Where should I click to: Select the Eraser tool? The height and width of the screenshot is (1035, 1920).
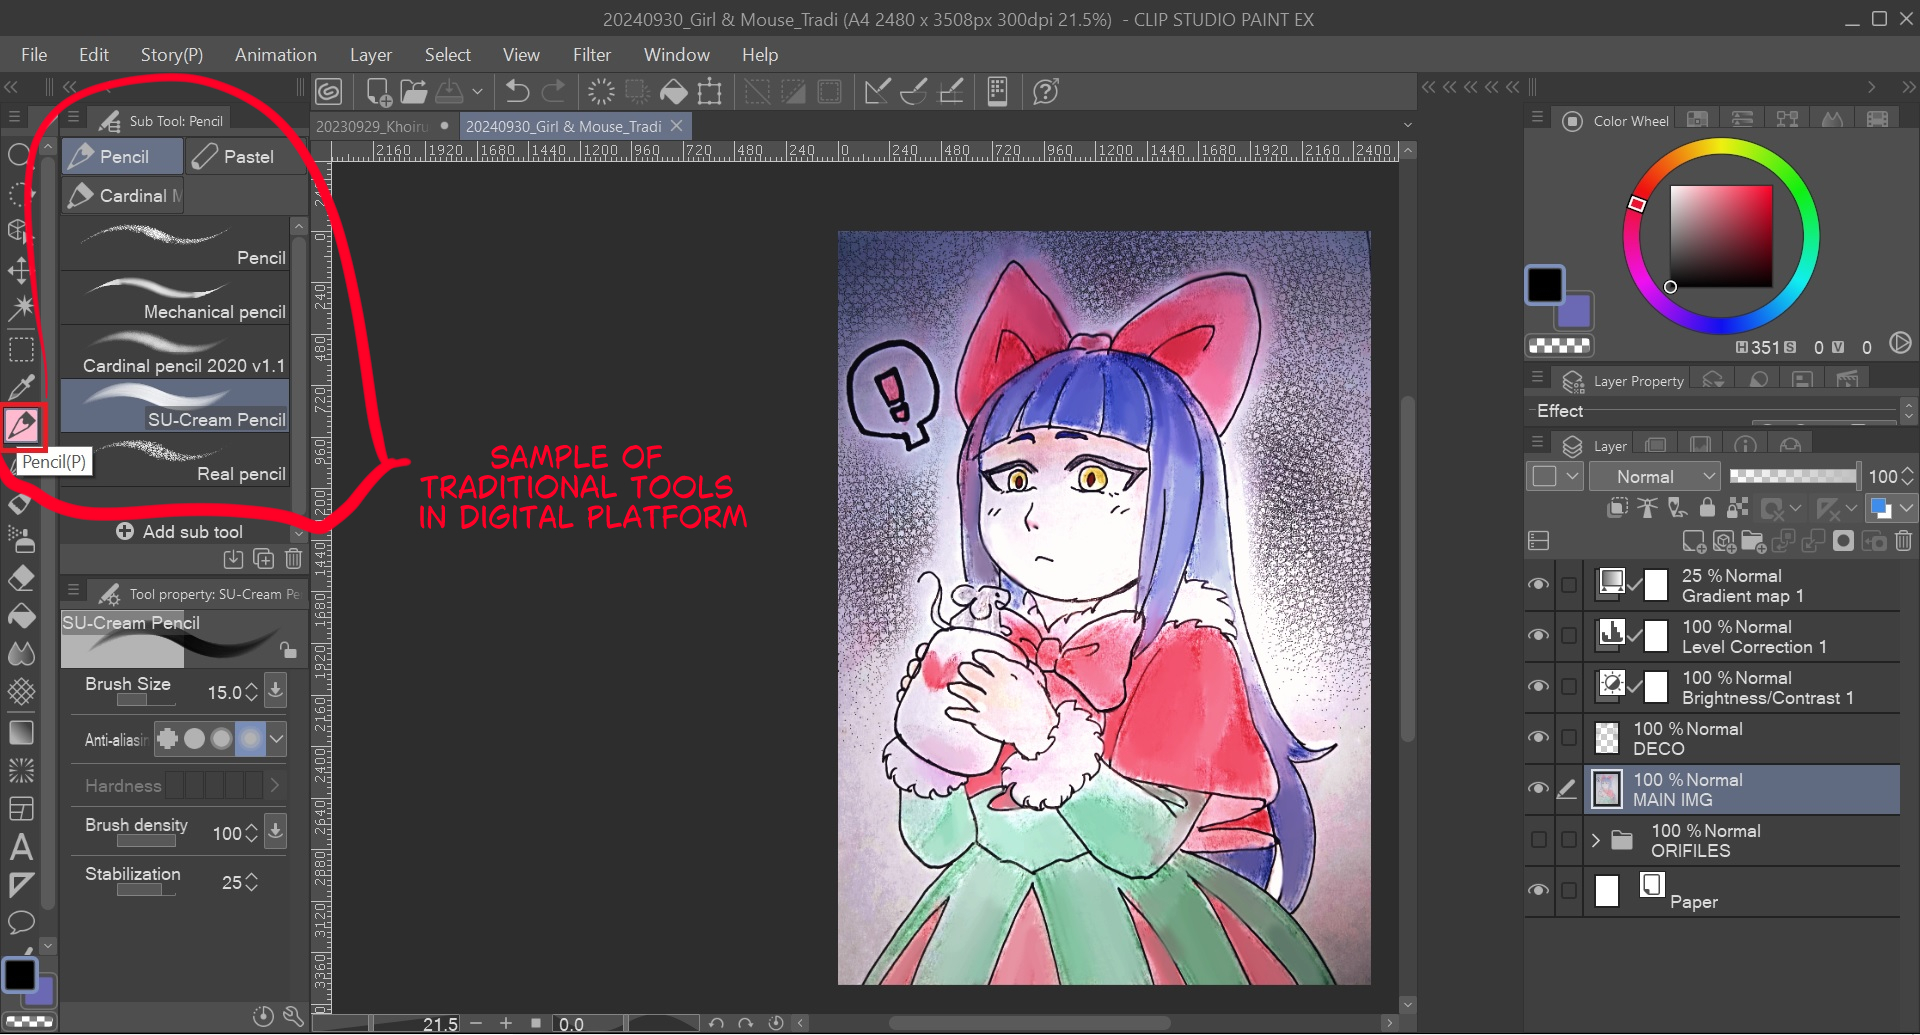pos(20,578)
